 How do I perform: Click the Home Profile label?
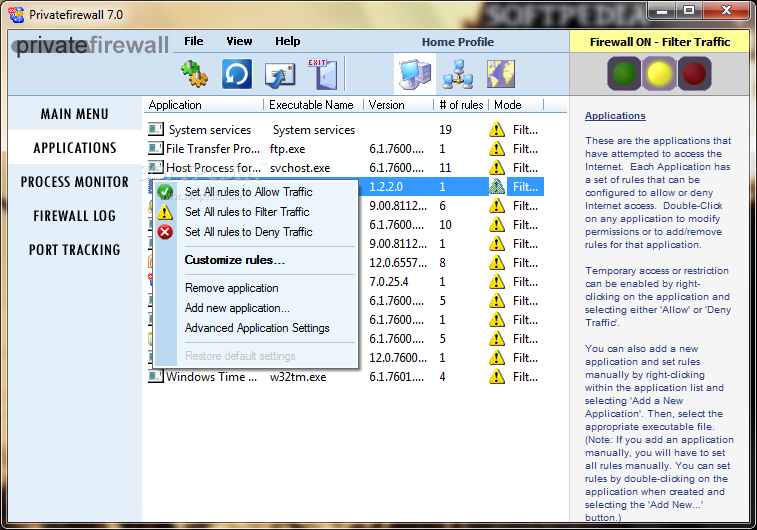(x=458, y=42)
